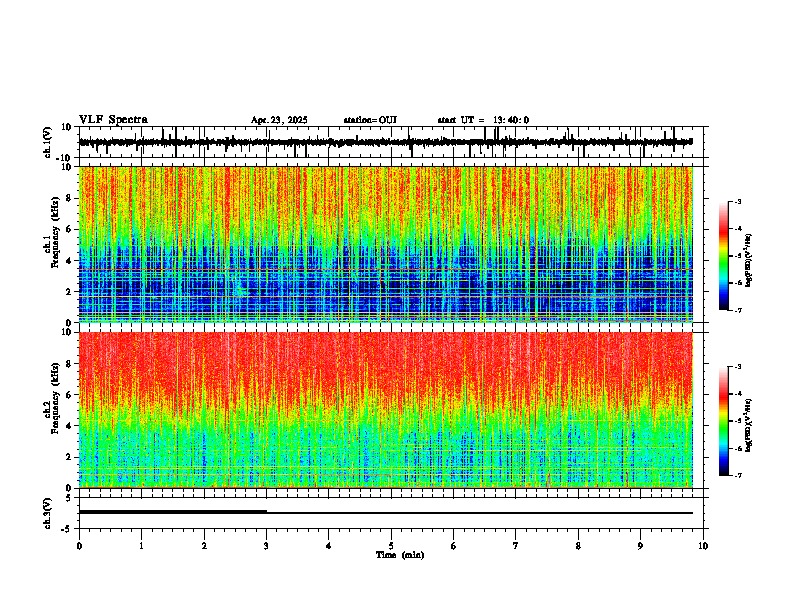This screenshot has width=792, height=612.
Task: Click the log(PSD) label of ch.1 color bar
Action: pyautogui.click(x=748, y=261)
